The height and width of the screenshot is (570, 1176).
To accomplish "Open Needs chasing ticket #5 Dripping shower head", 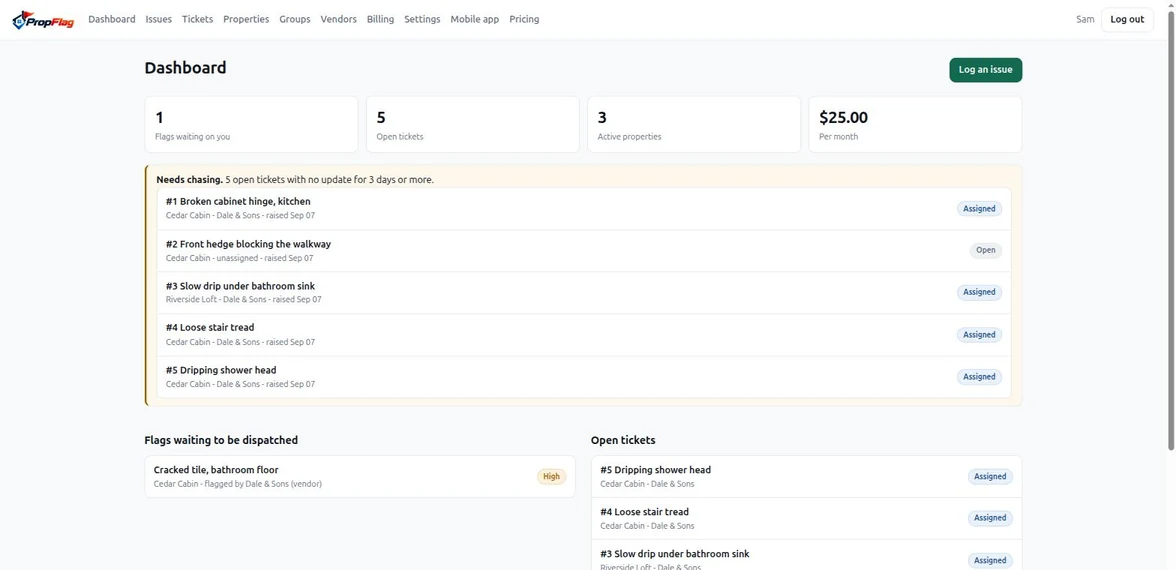I will pyautogui.click(x=584, y=376).
